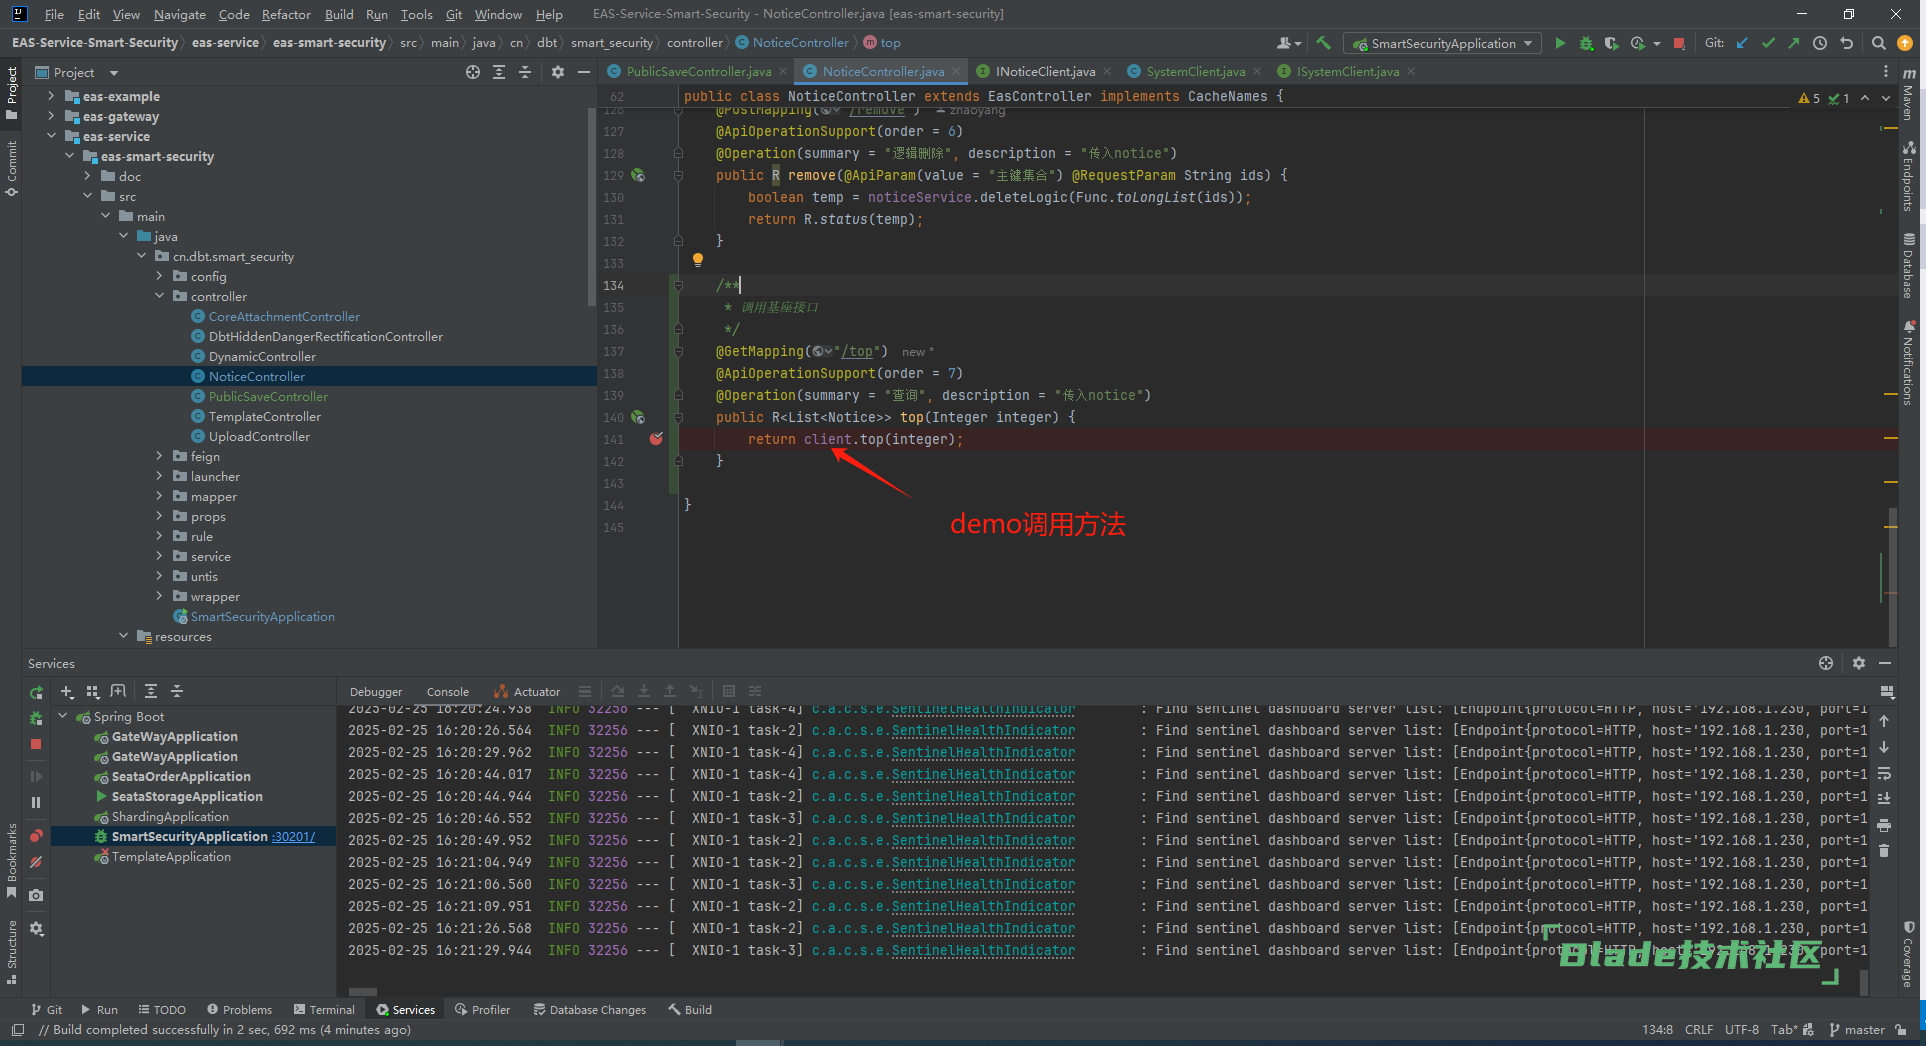Image resolution: width=1926 pixels, height=1046 pixels.
Task: Select opened file with the Project panel crosshair icon
Action: (473, 72)
